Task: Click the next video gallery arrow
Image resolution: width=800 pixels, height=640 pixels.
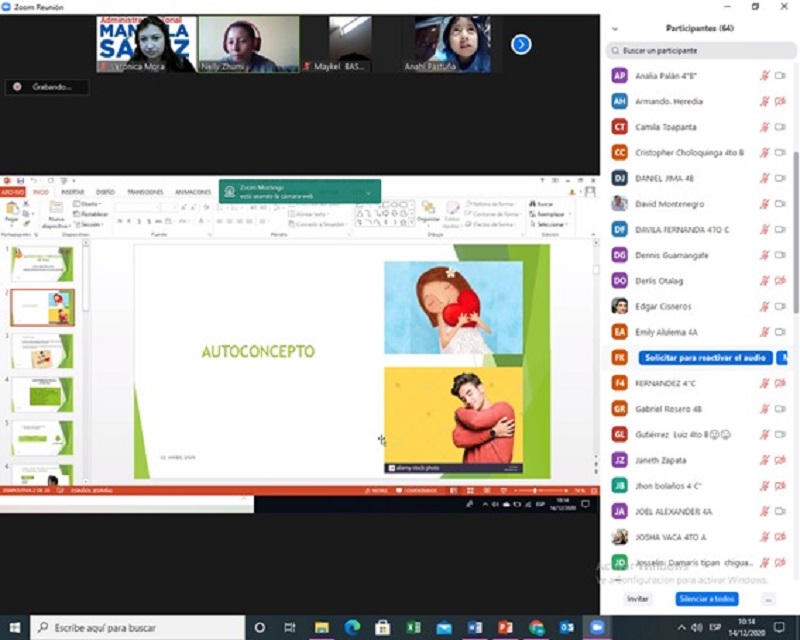Action: pos(521,44)
